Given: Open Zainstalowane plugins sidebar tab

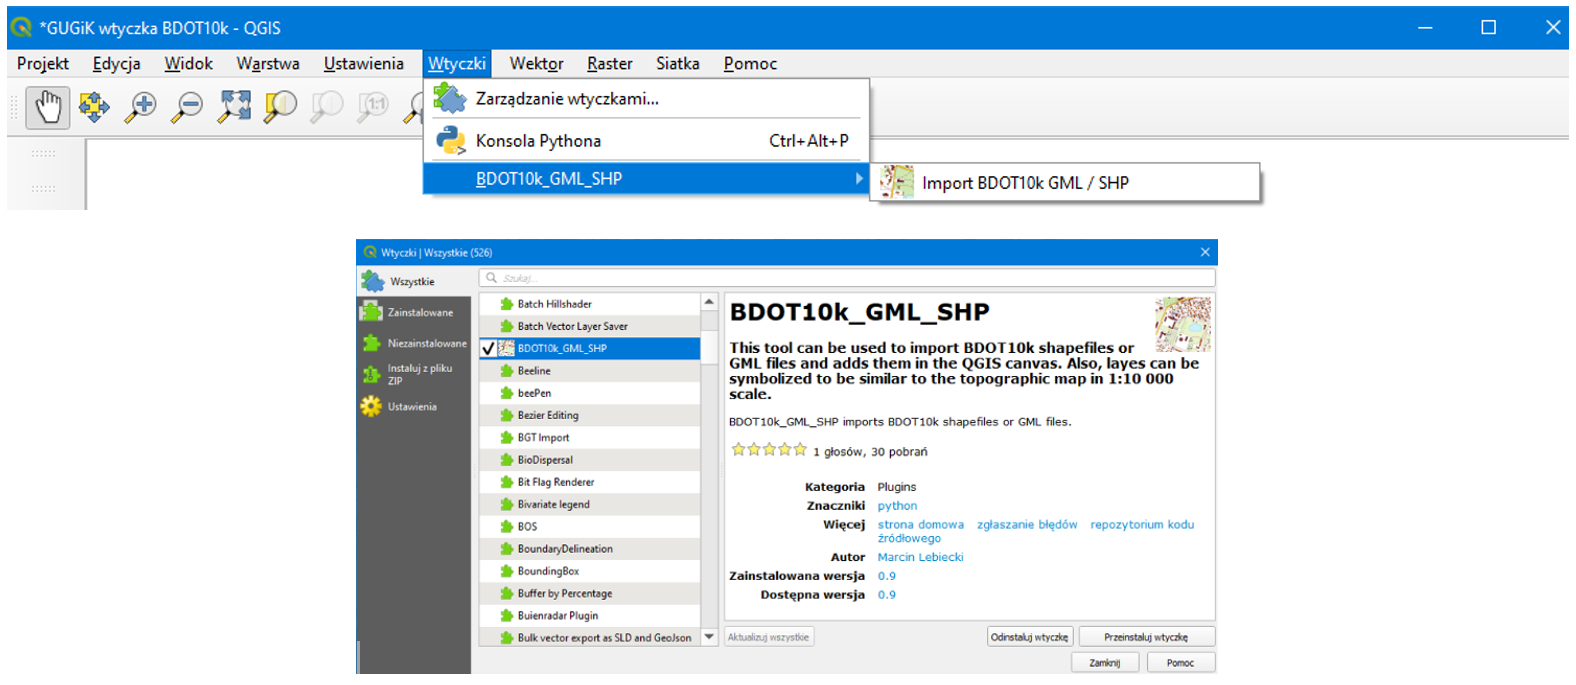Looking at the screenshot, I should click(414, 313).
